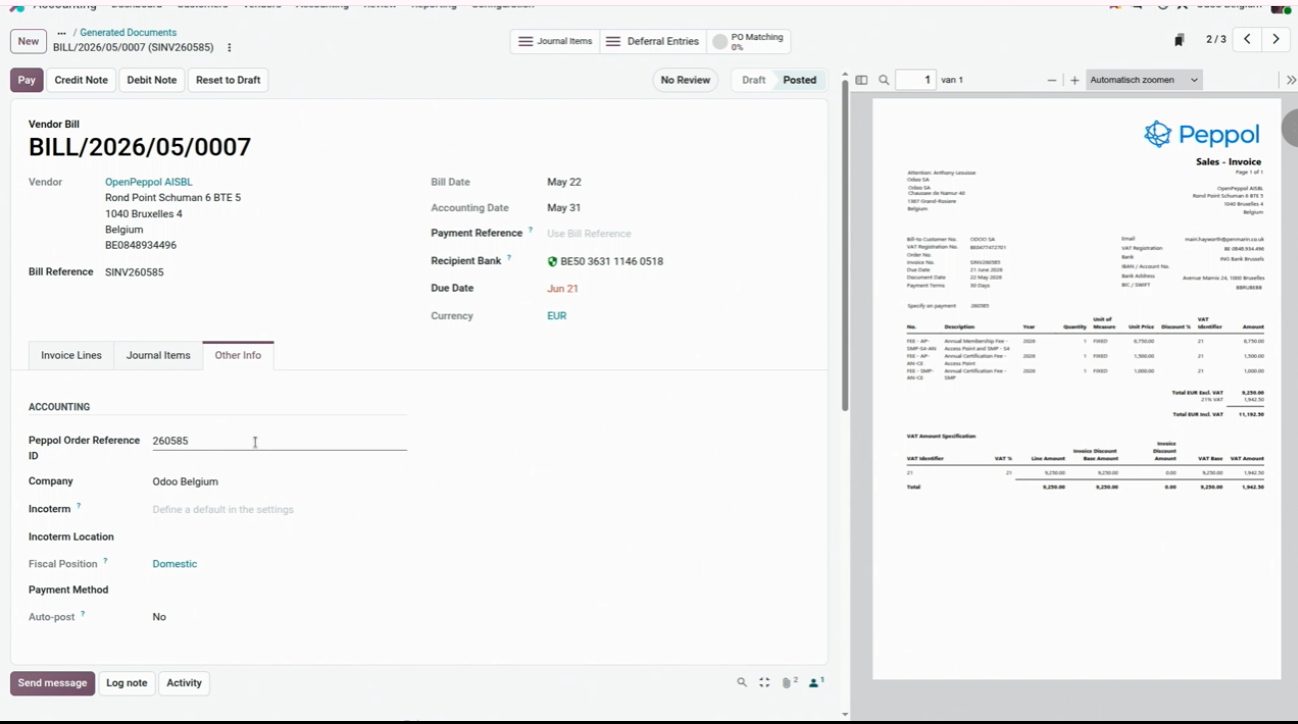Viewport: 1298px width, 724px height.
Task: Click Credit Note button
Action: coord(81,80)
